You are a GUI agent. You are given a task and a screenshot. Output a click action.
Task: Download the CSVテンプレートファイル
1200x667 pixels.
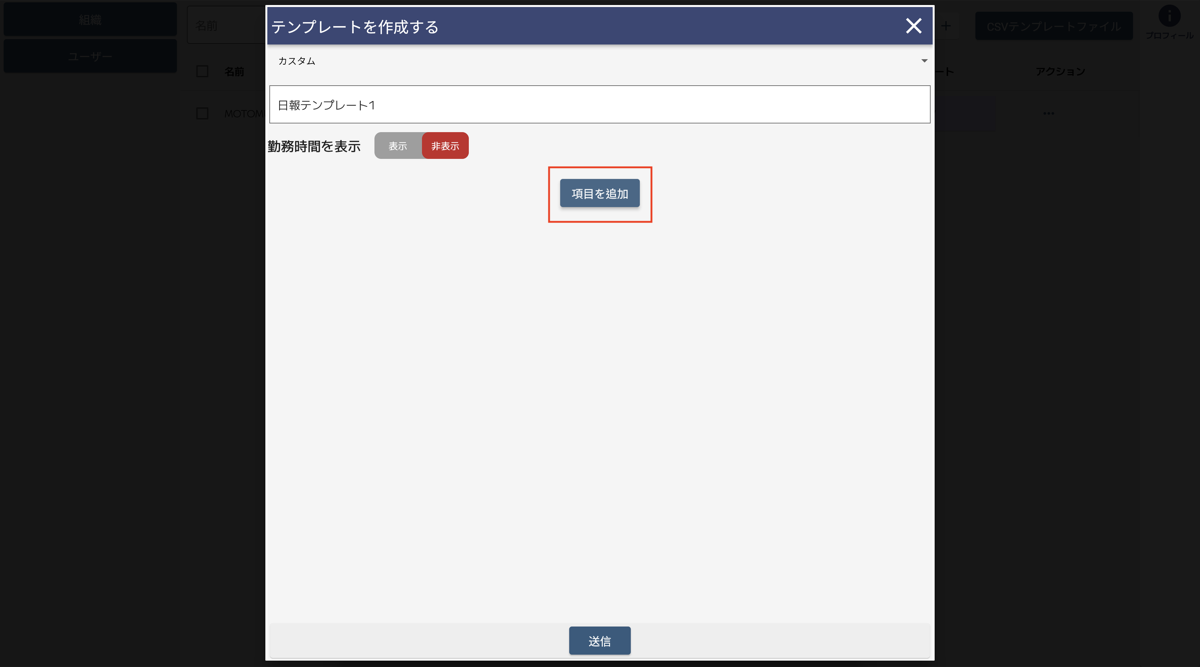1054,24
